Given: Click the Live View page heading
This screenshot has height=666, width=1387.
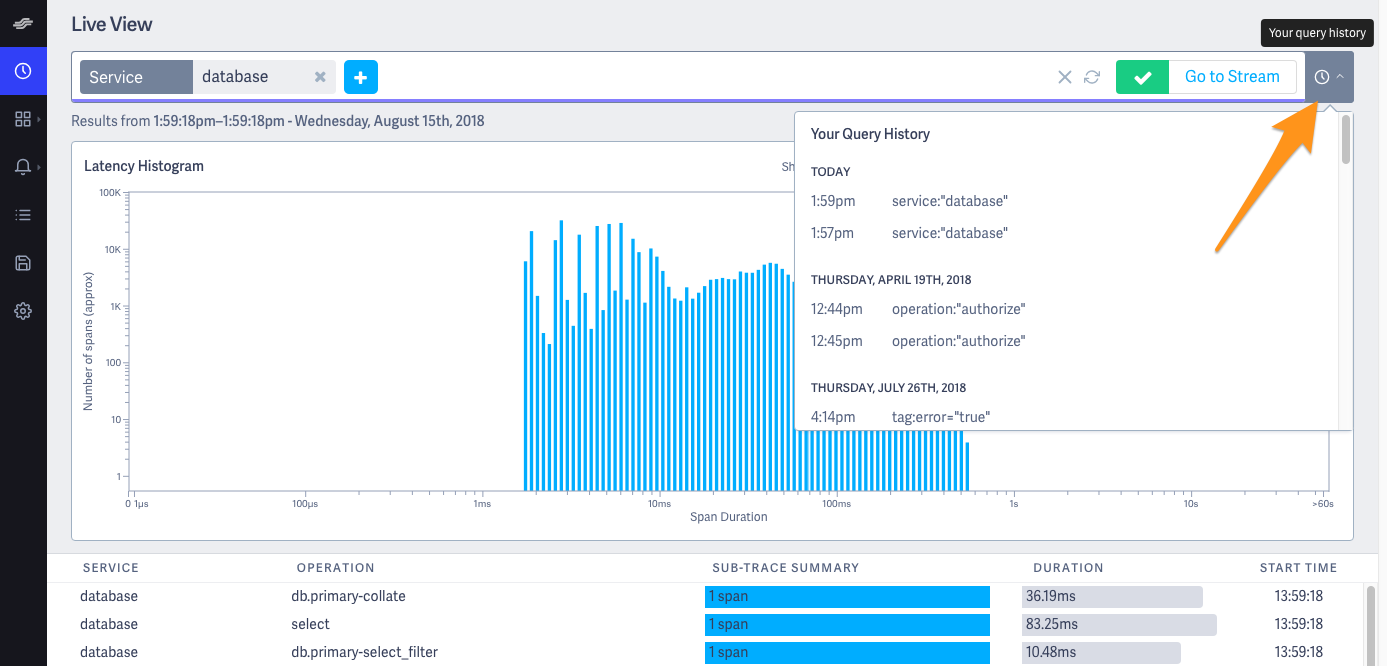Looking at the screenshot, I should pyautogui.click(x=112, y=23).
